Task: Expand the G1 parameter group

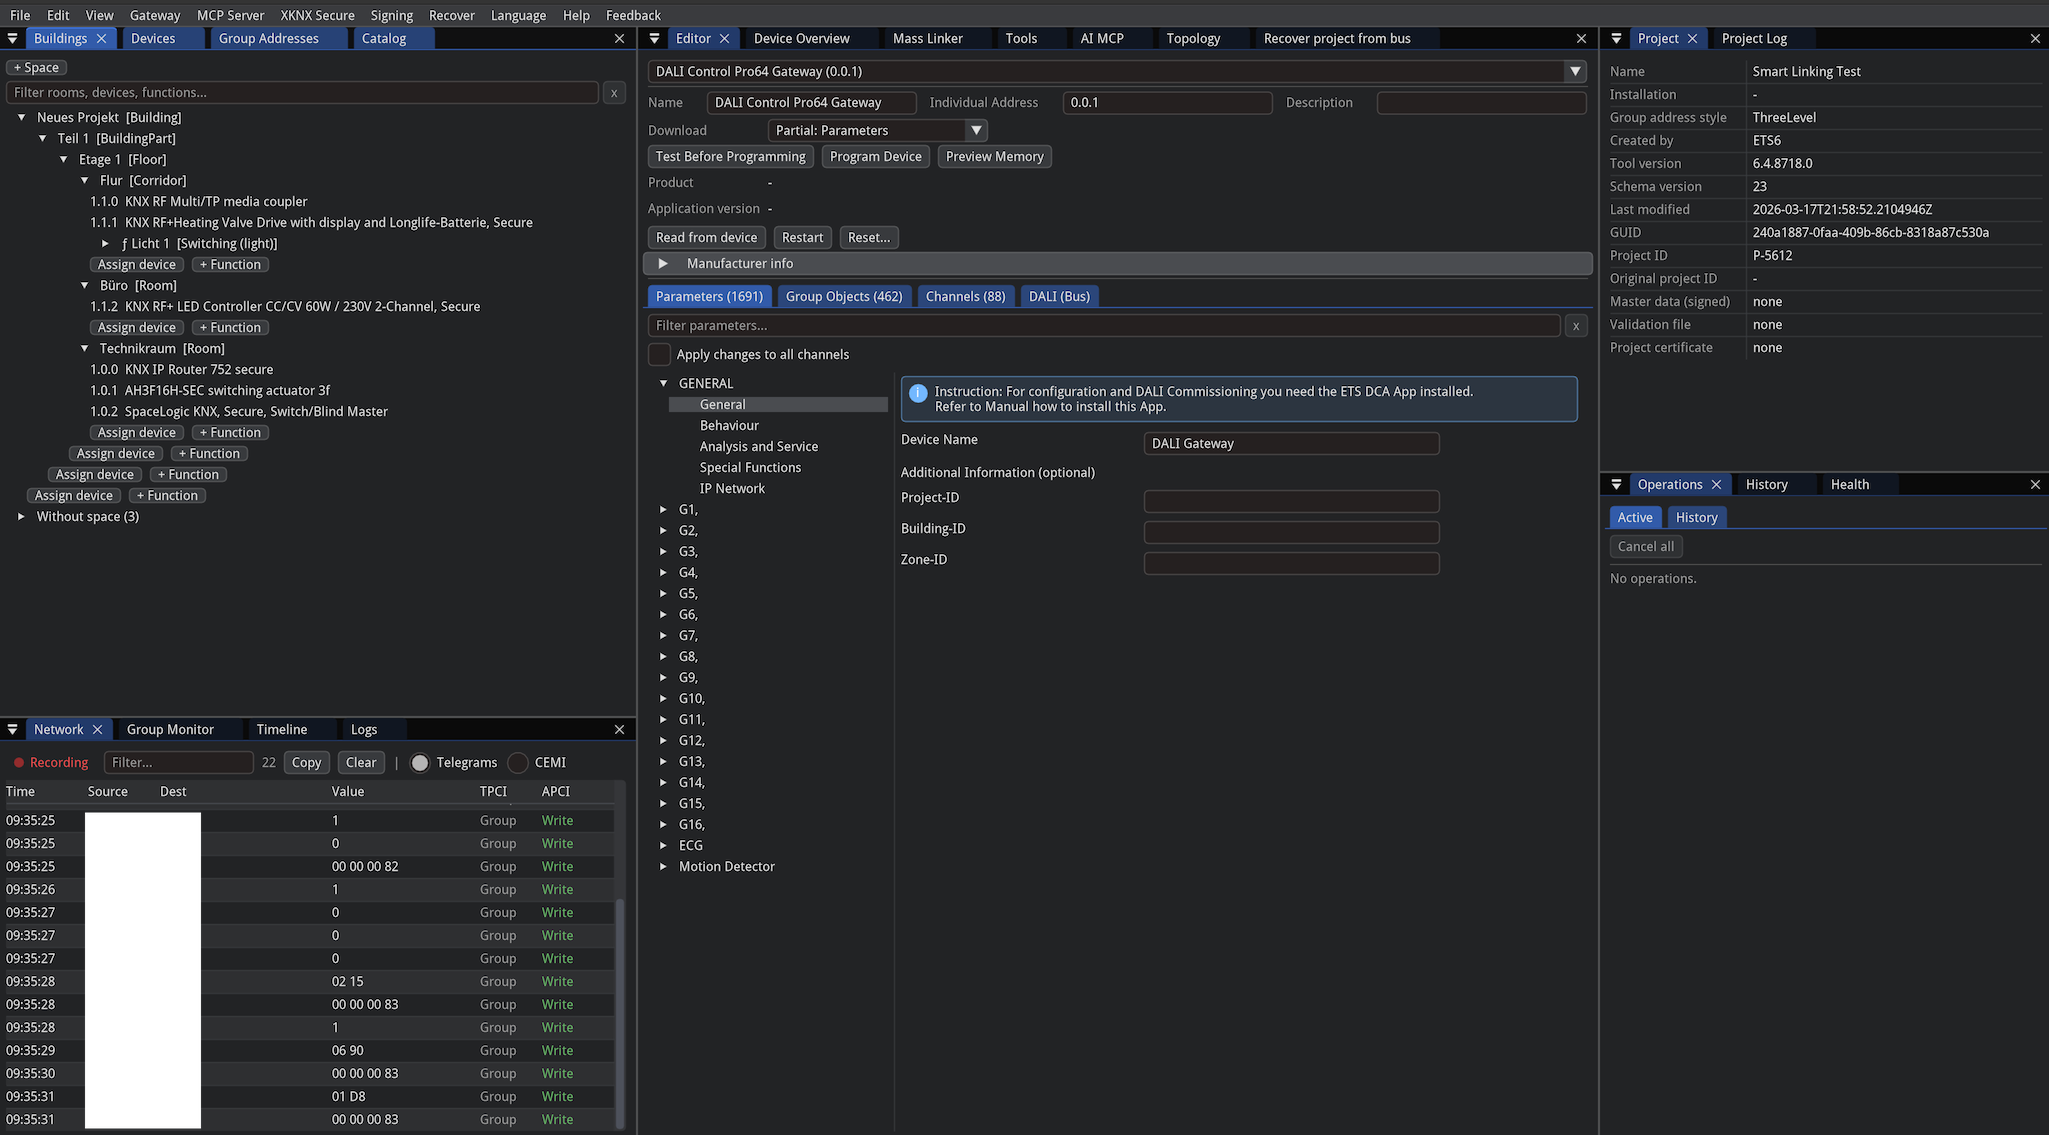Action: pos(663,509)
